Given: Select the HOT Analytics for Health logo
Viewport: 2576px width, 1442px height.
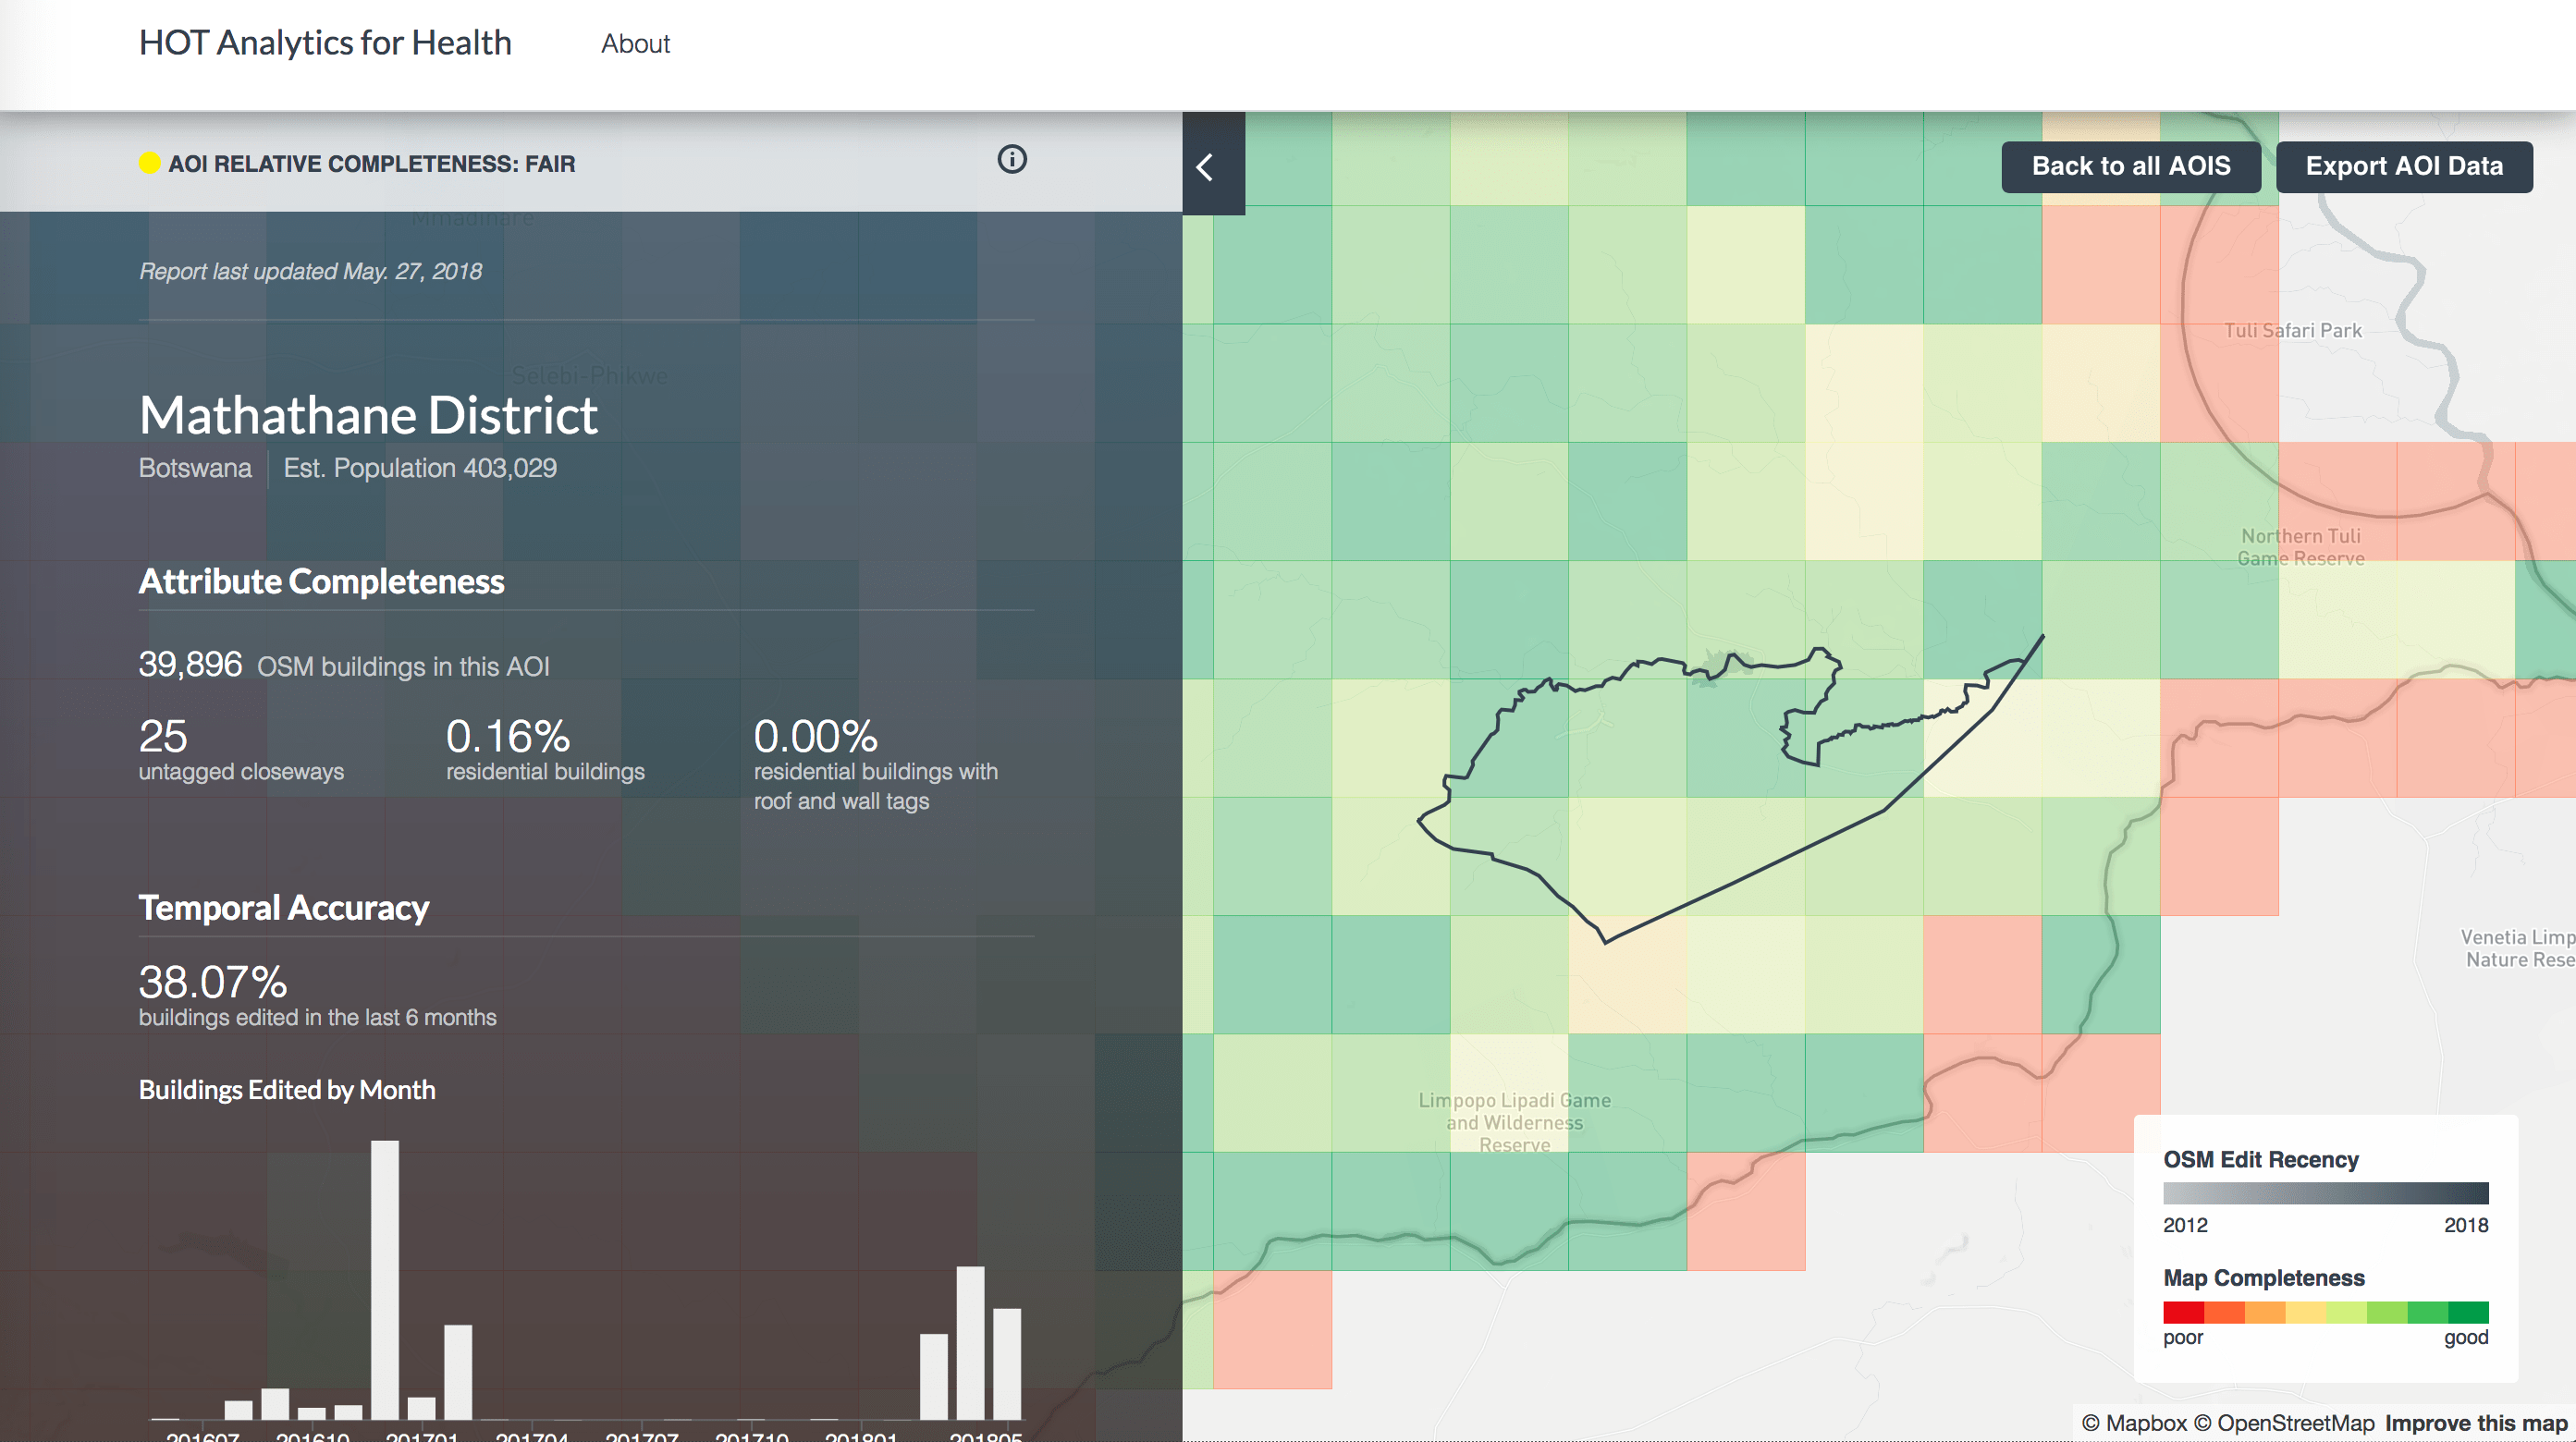Looking at the screenshot, I should [326, 42].
